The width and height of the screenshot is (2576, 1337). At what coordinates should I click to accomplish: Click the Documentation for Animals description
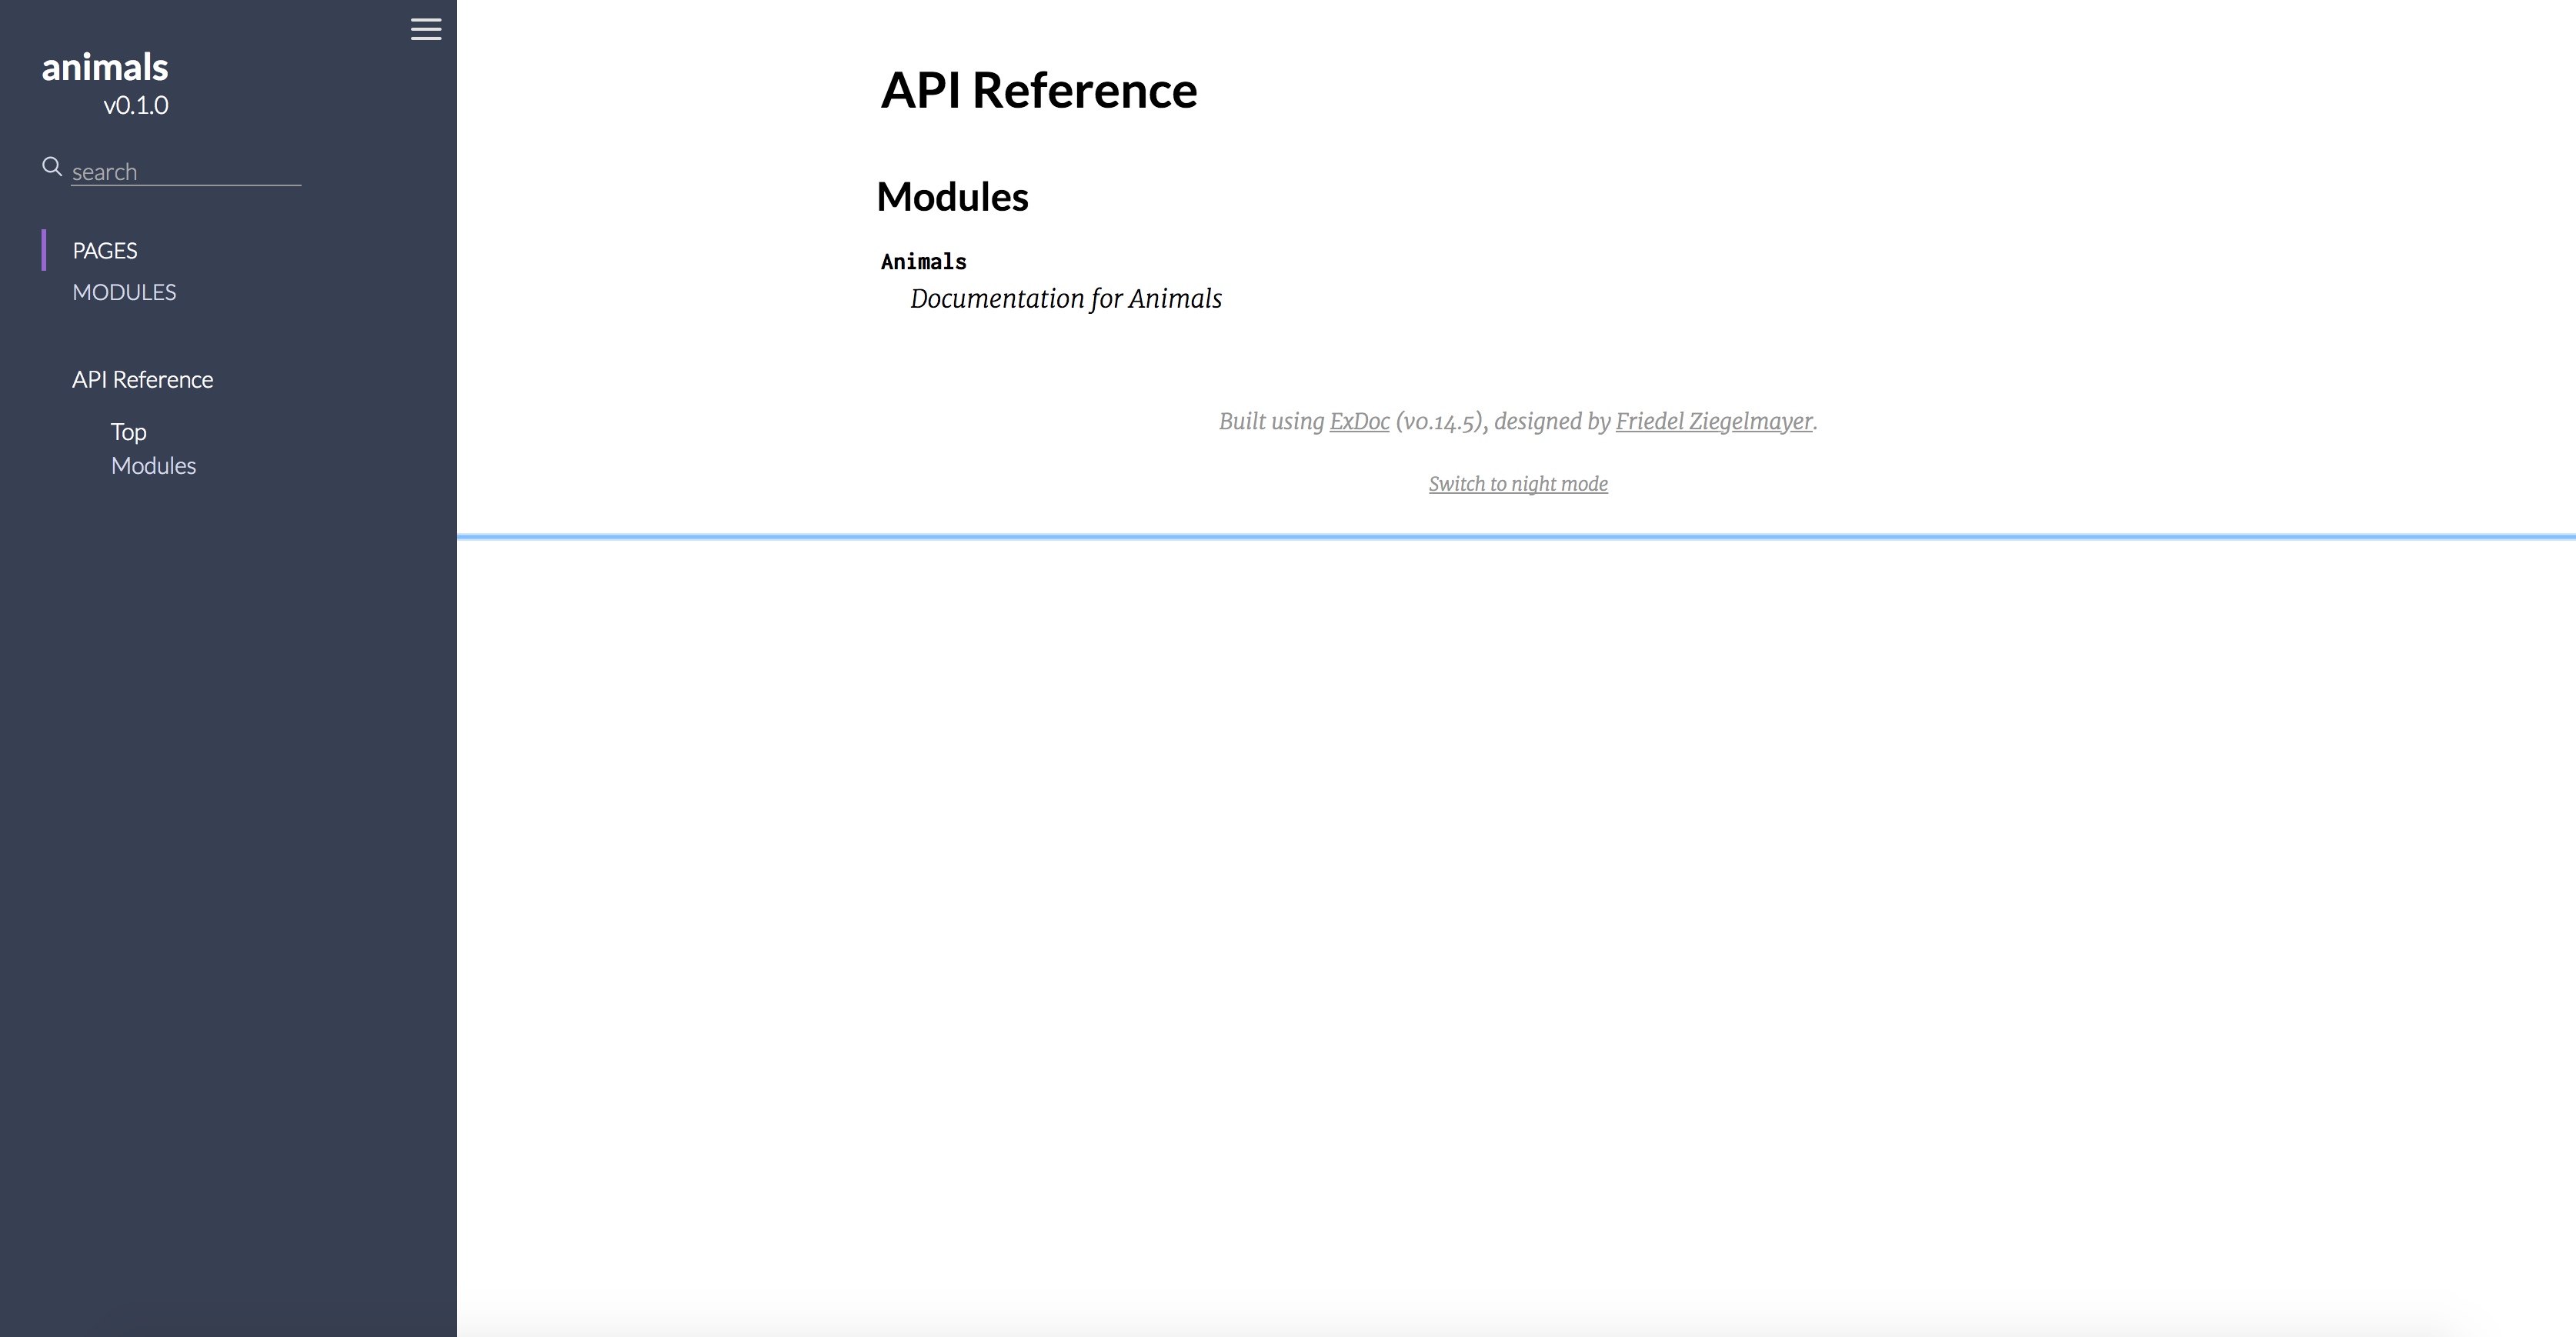pos(1065,299)
